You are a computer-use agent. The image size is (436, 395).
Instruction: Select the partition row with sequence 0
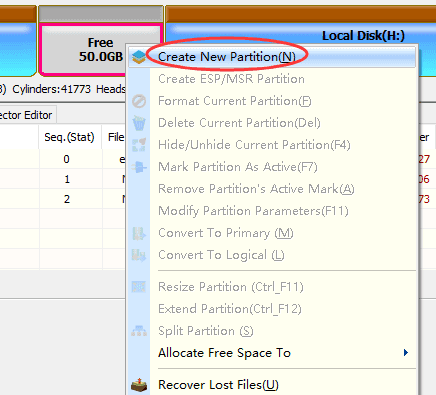(x=63, y=159)
